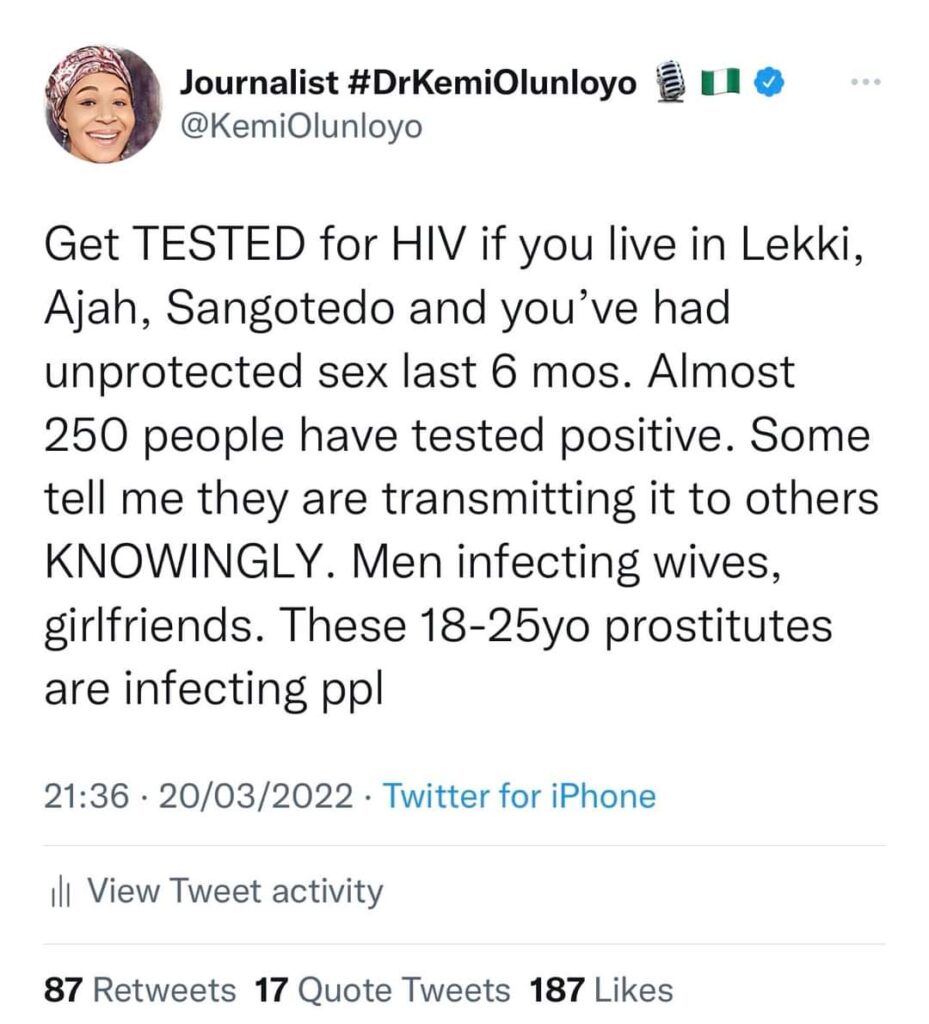Click the word TESTED in tweet
The width and height of the screenshot is (929, 1024).
pyautogui.click(x=220, y=245)
